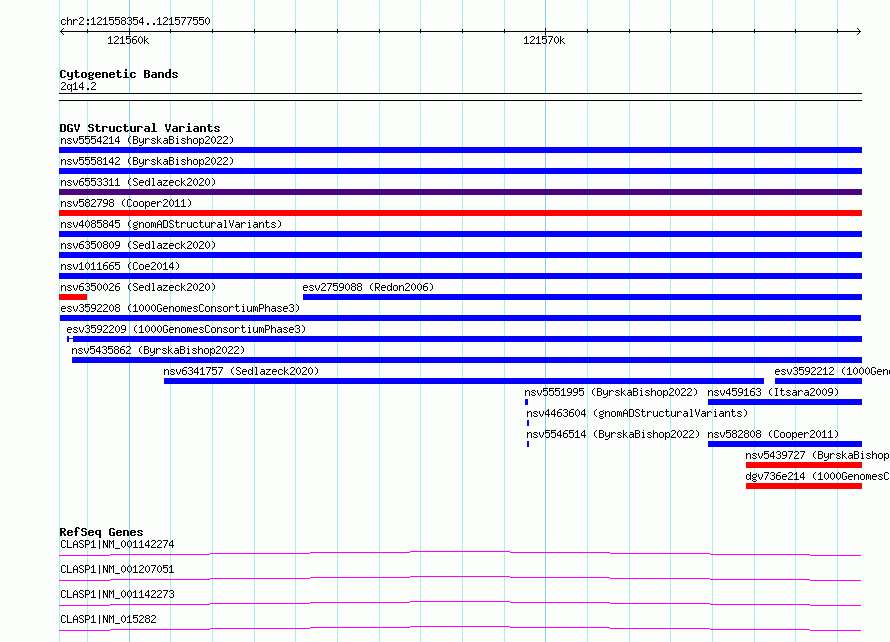Click the red bar under dgv736e214

[x=804, y=486]
